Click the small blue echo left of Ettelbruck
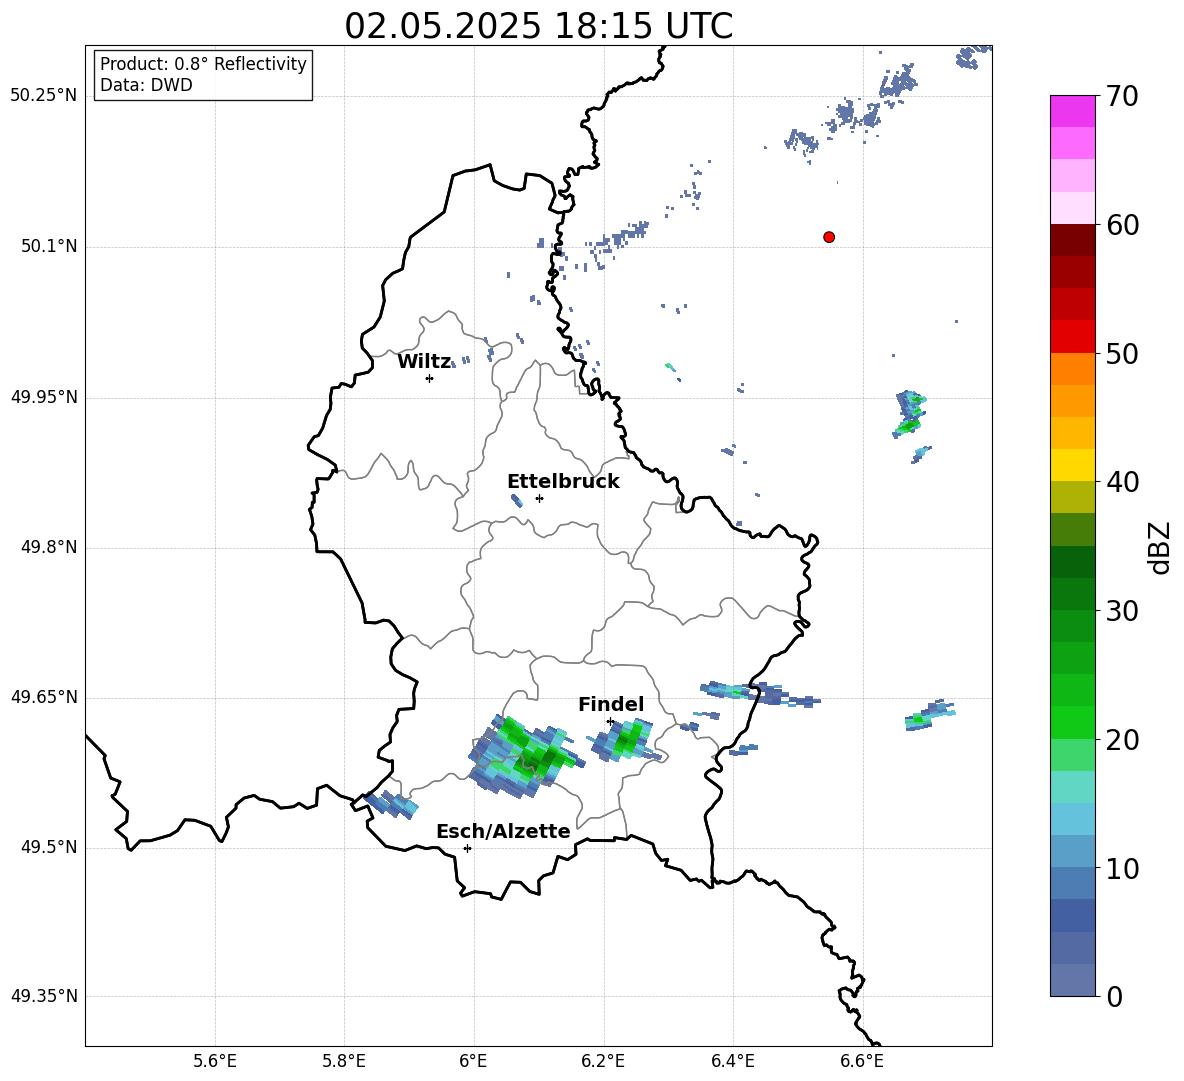The height and width of the screenshot is (1081, 1184). coord(516,500)
